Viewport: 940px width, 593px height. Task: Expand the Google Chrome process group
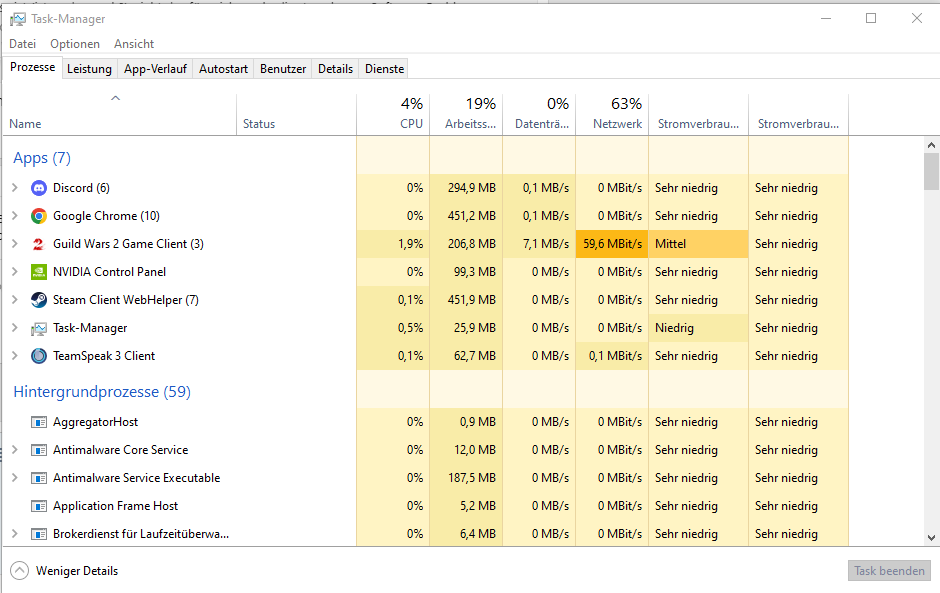tap(15, 216)
